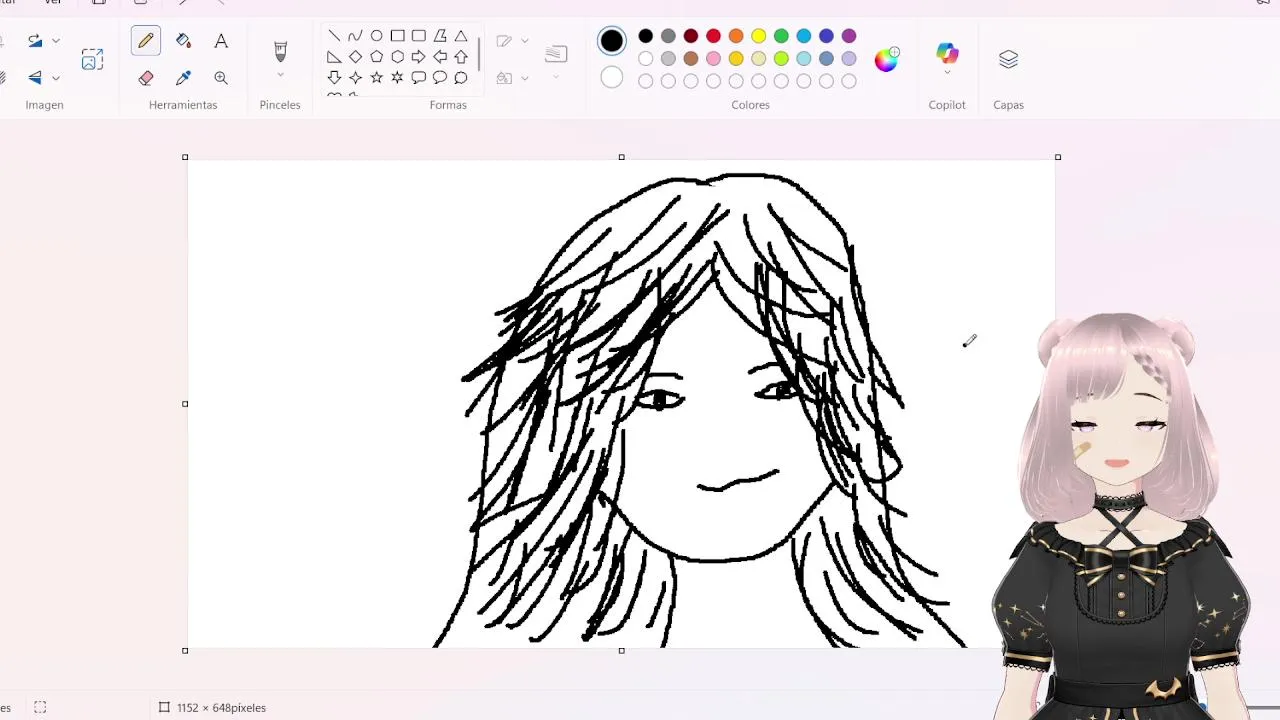
Task: Pick the lime green color swatch
Action: [781, 59]
